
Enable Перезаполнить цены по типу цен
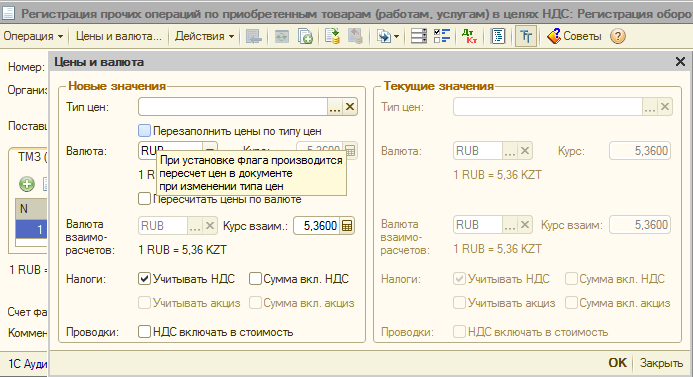pyautogui.click(x=144, y=130)
